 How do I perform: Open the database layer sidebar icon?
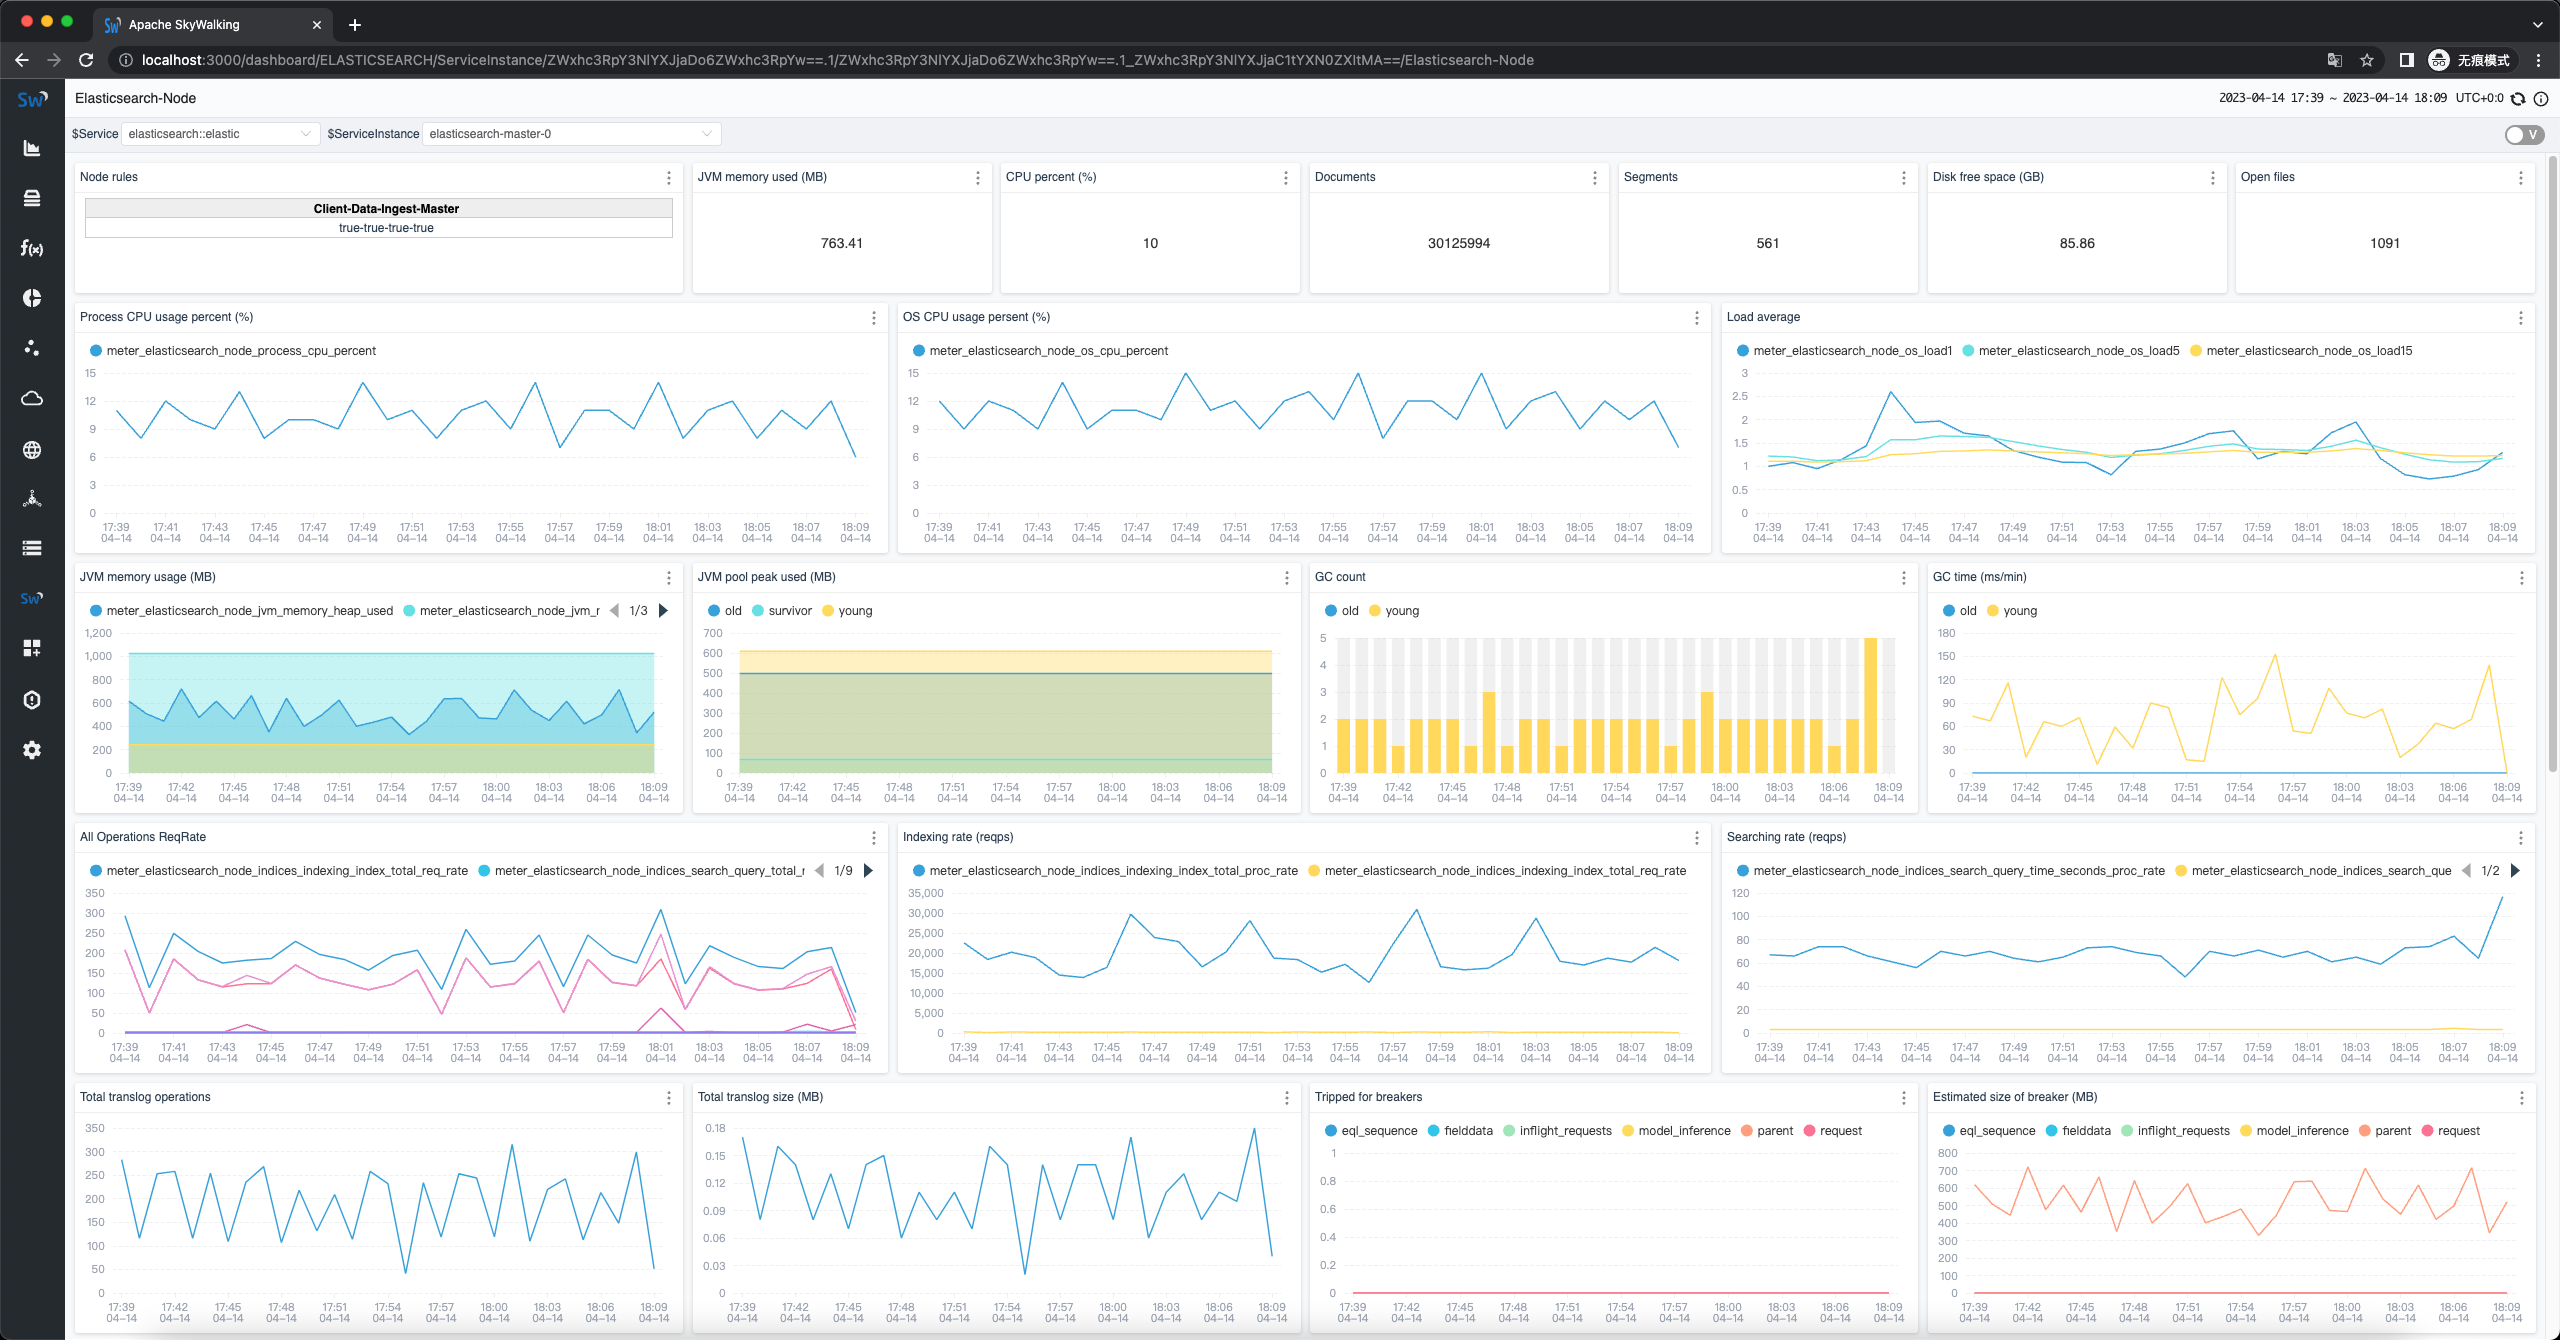[x=32, y=198]
